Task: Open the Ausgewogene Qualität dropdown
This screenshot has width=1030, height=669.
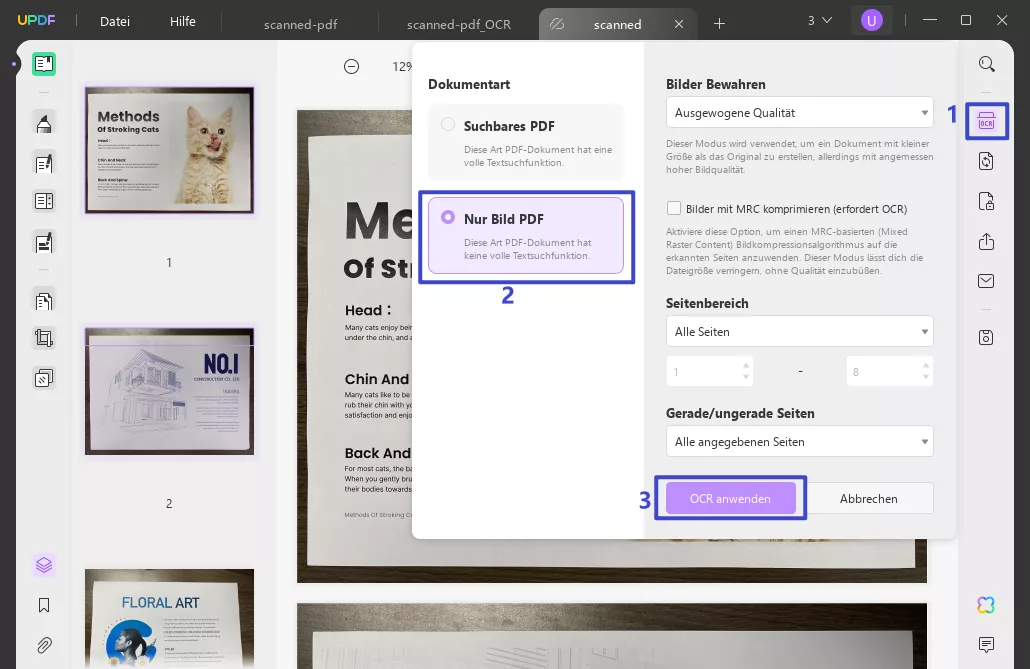Action: pyautogui.click(x=799, y=112)
